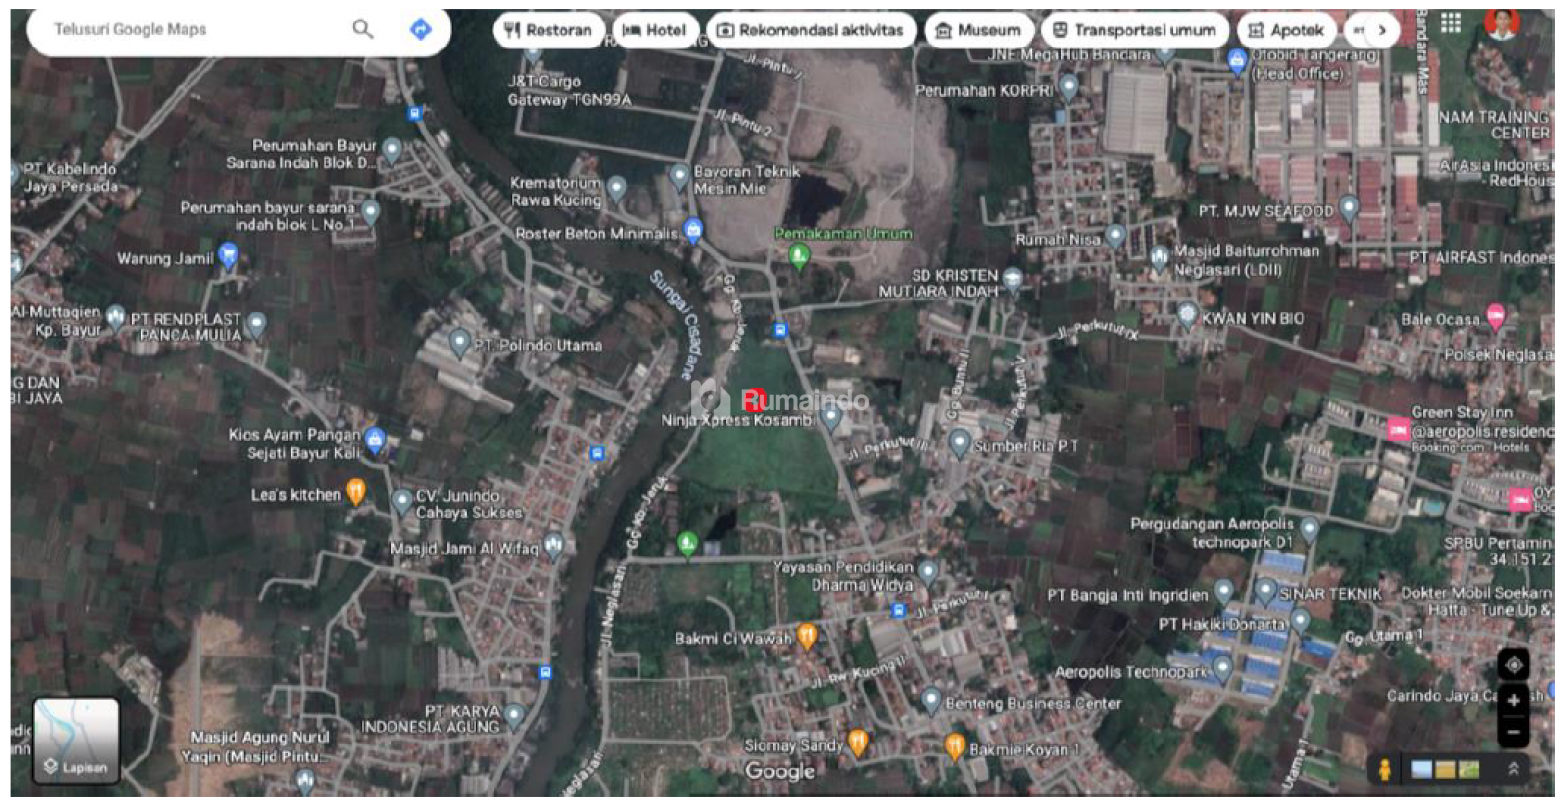Select the Transportasi umum chip
The width and height of the screenshot is (1561, 800).
1134,30
